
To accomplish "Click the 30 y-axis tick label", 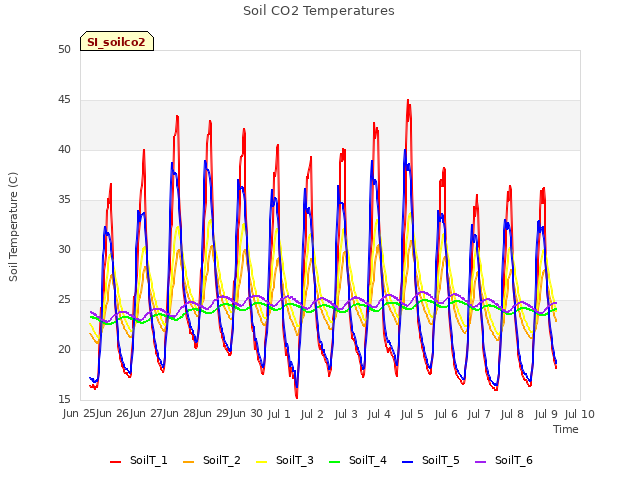I will 64,249.
